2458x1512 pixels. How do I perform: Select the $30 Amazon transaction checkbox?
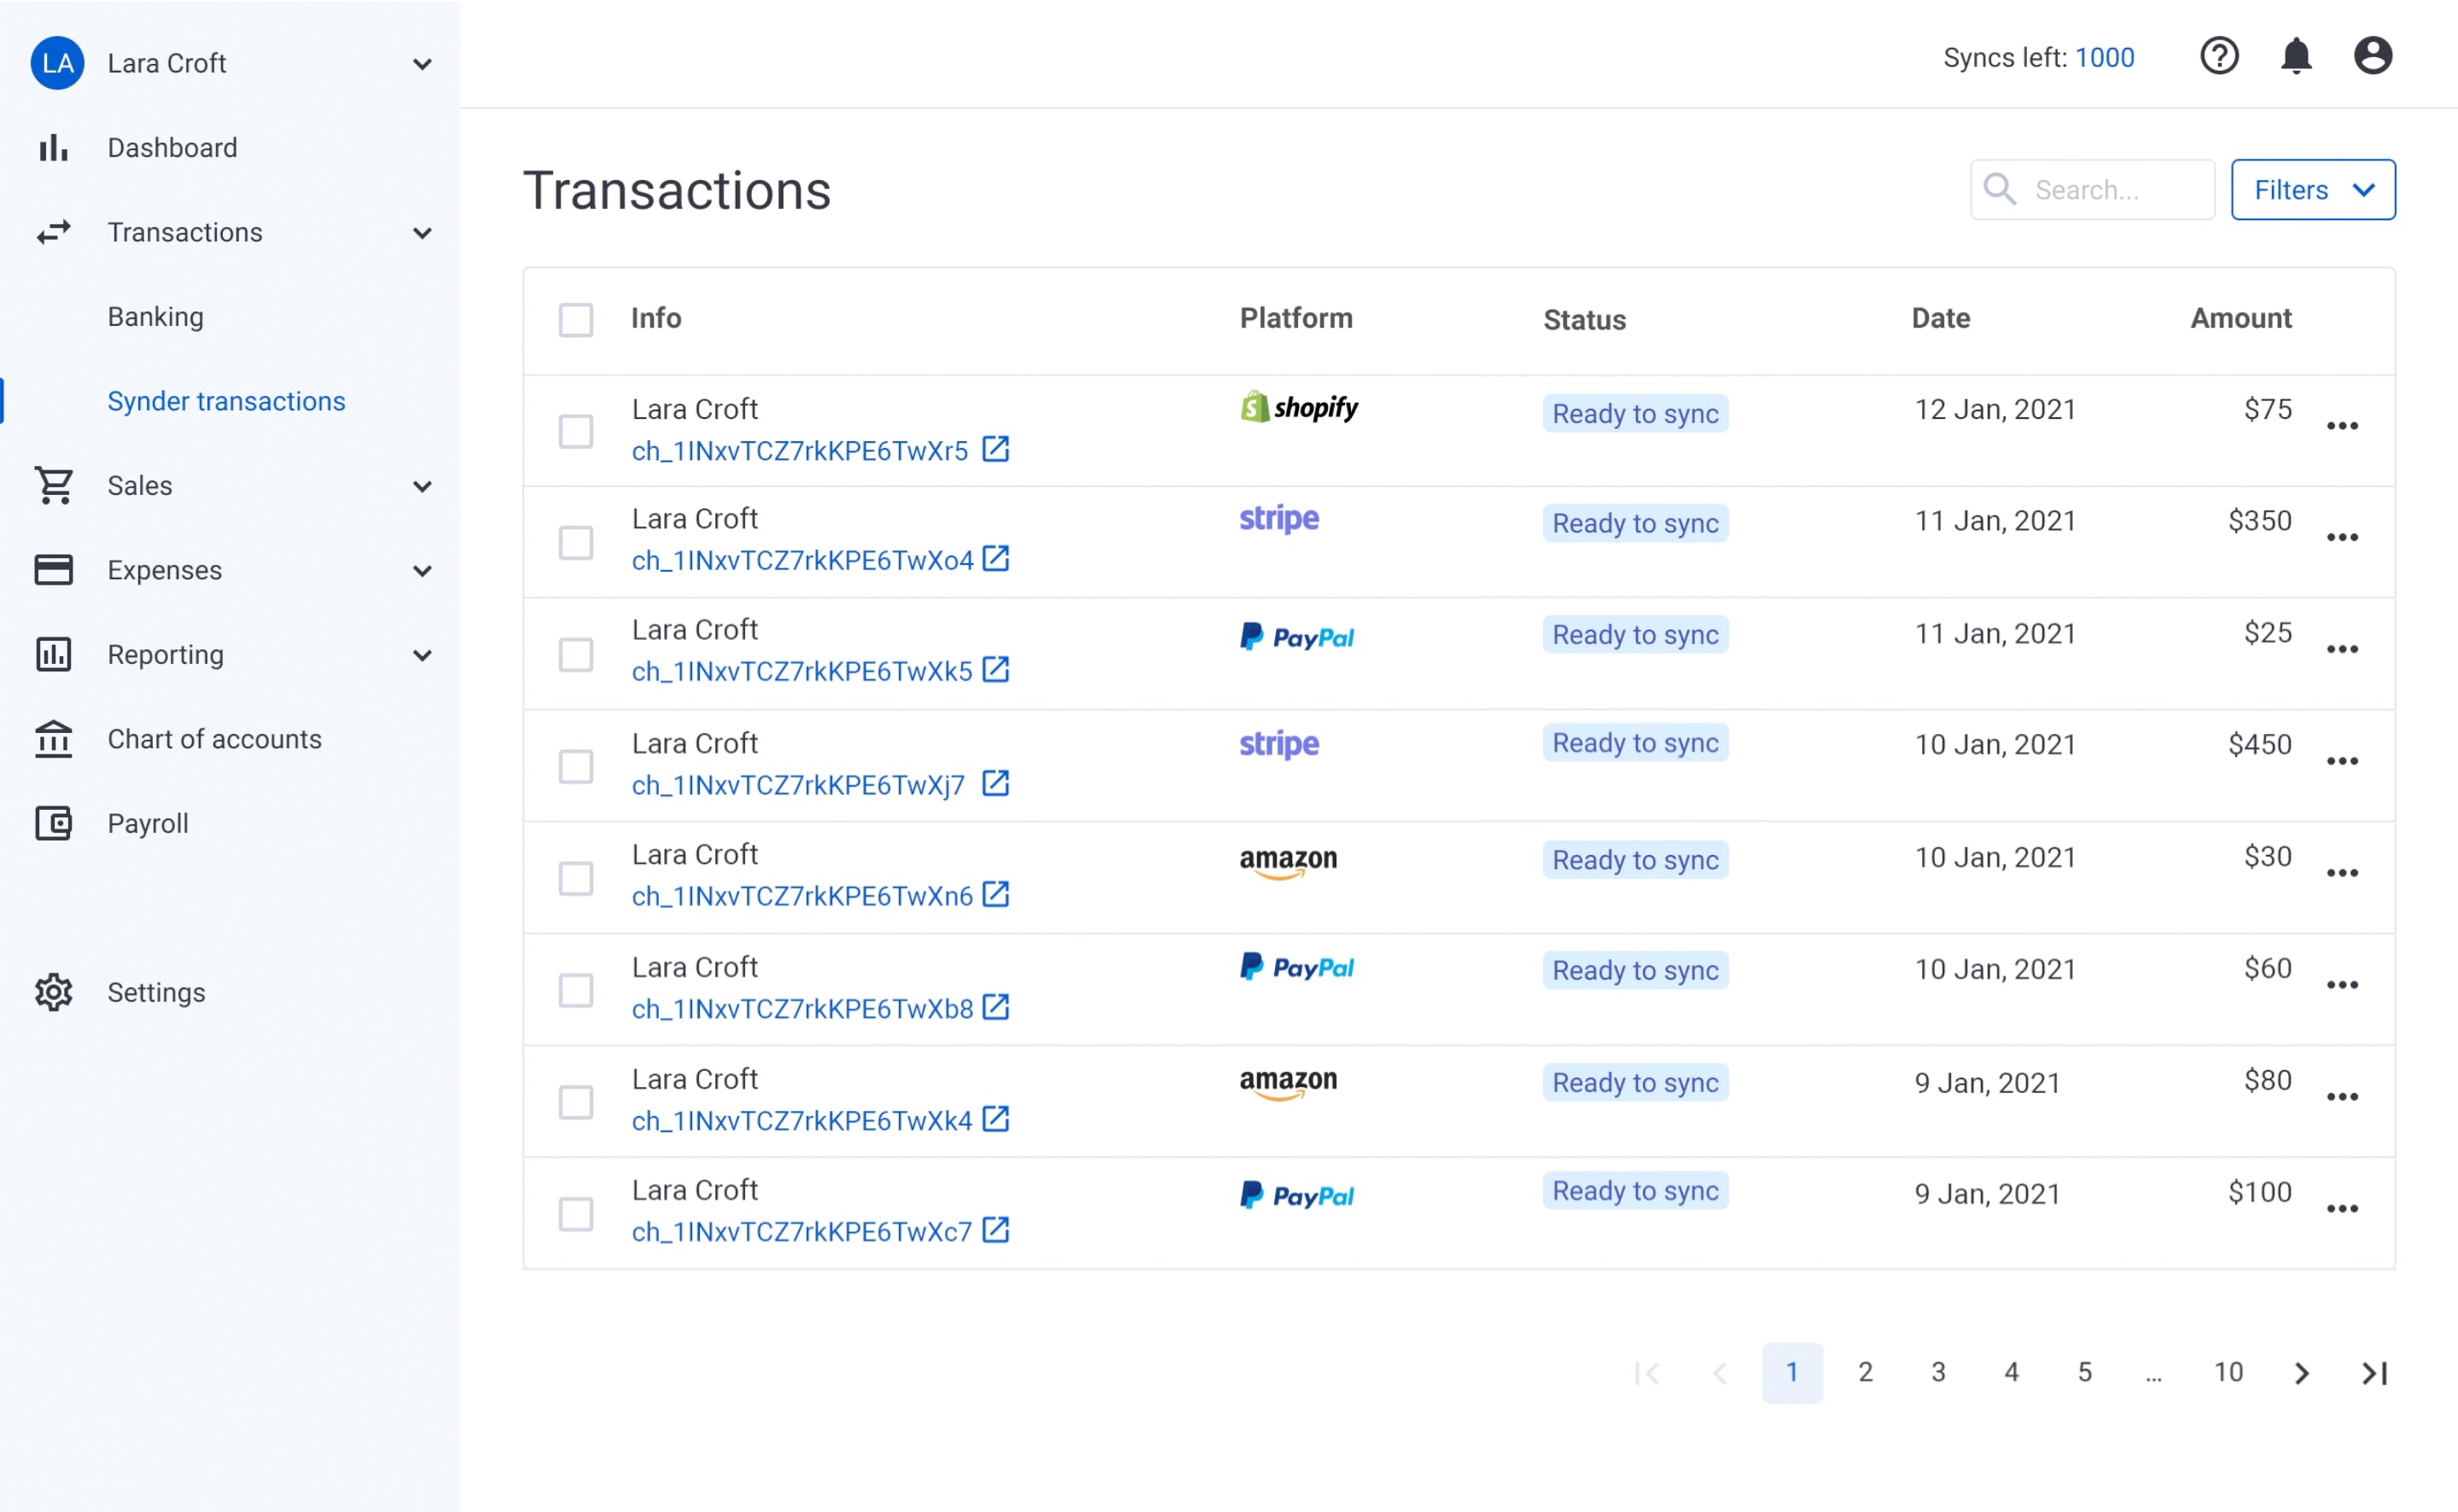(x=576, y=879)
